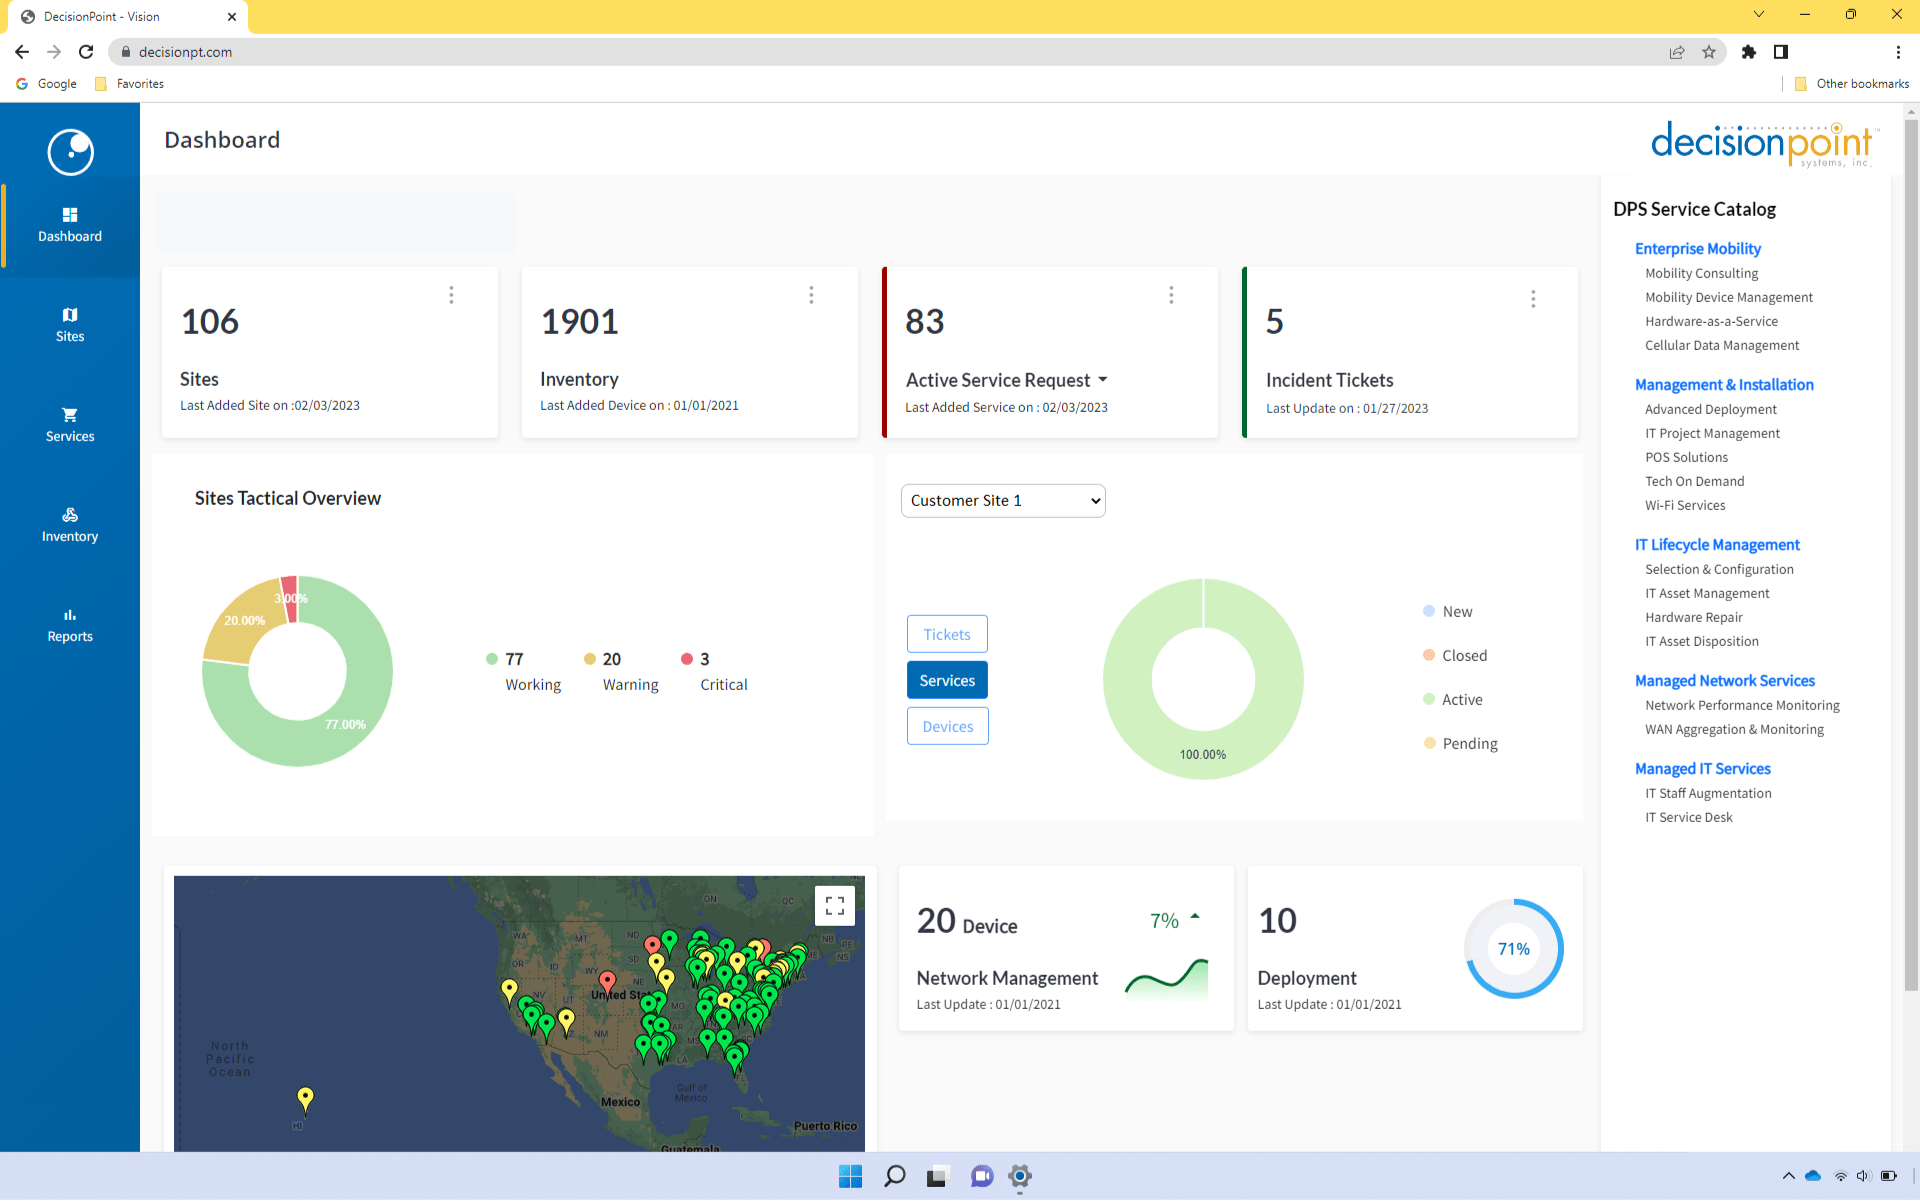Open the Sites panel from the sidebar
This screenshot has width=1920, height=1202.
69,324
